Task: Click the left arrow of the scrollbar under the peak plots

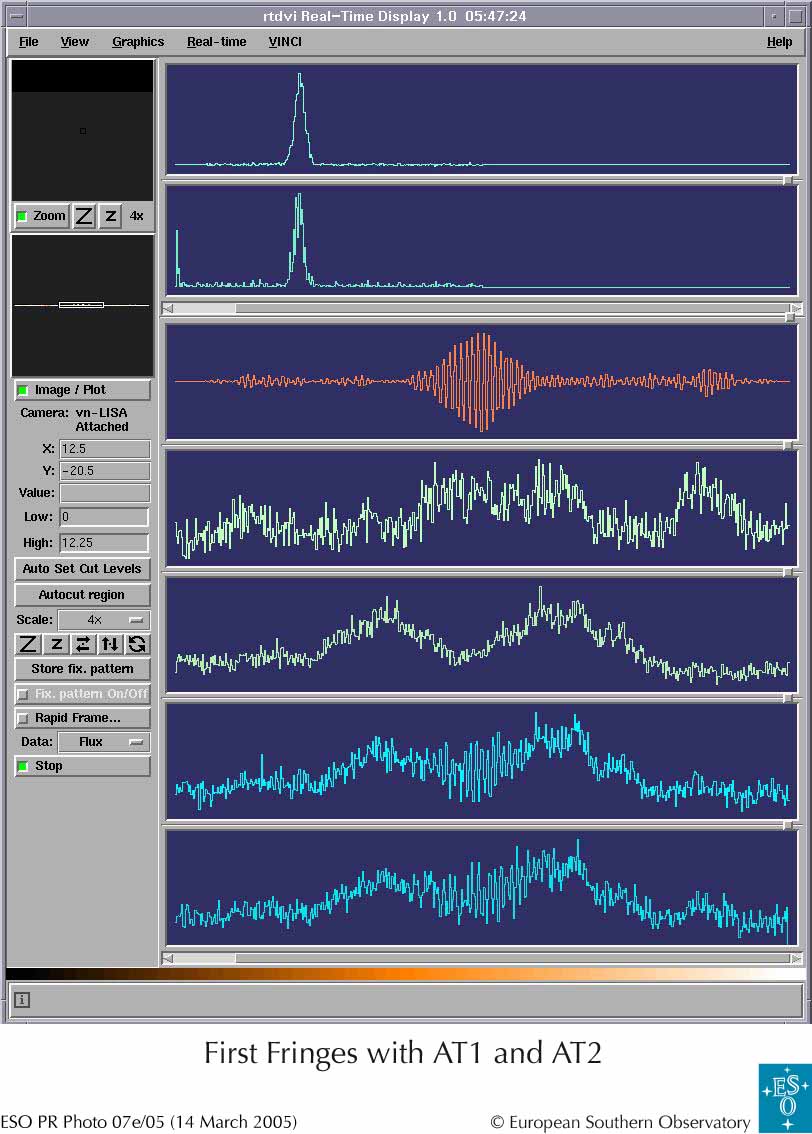Action: (168, 309)
